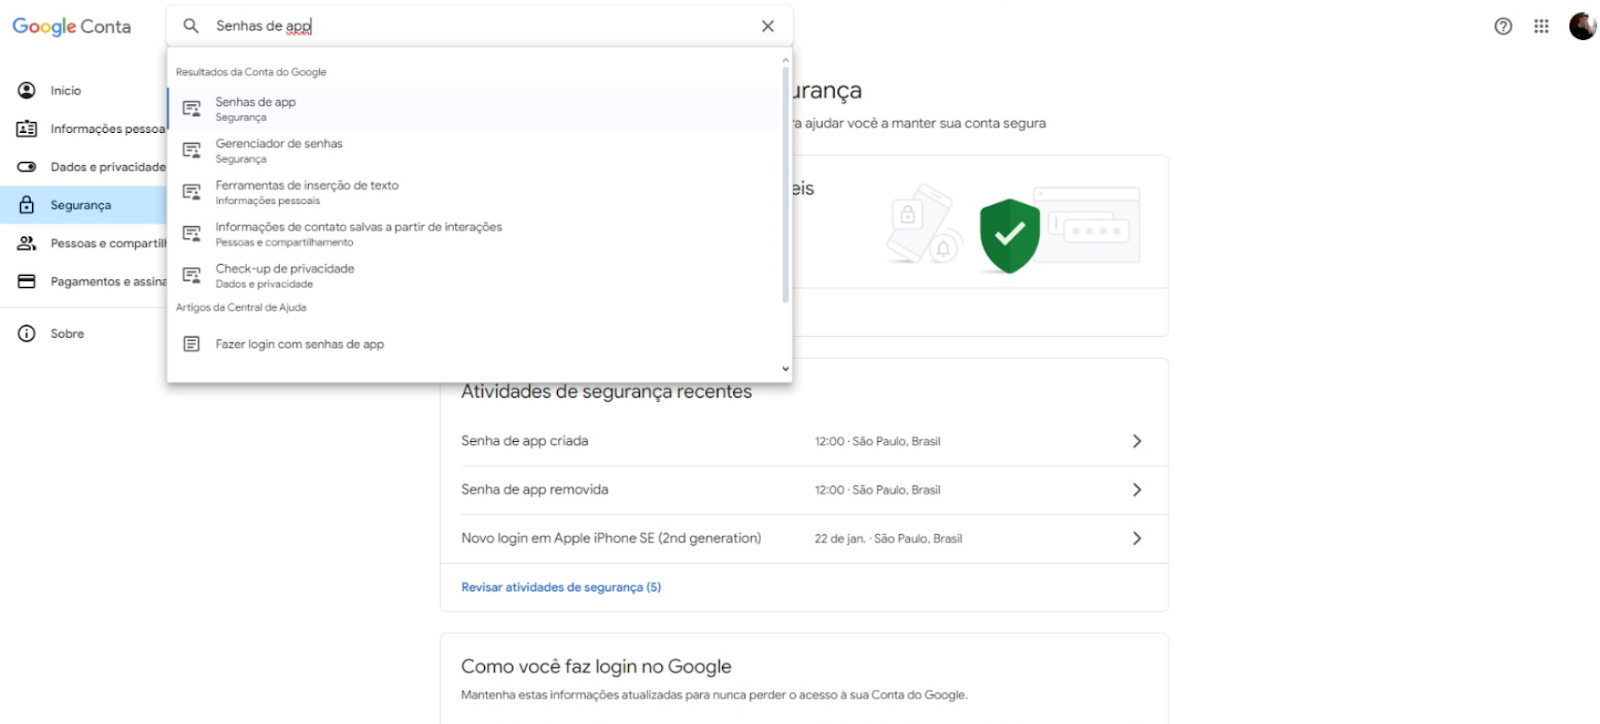Click the search results scrollbar thumb
This screenshot has width=1600, height=724.
click(x=785, y=185)
